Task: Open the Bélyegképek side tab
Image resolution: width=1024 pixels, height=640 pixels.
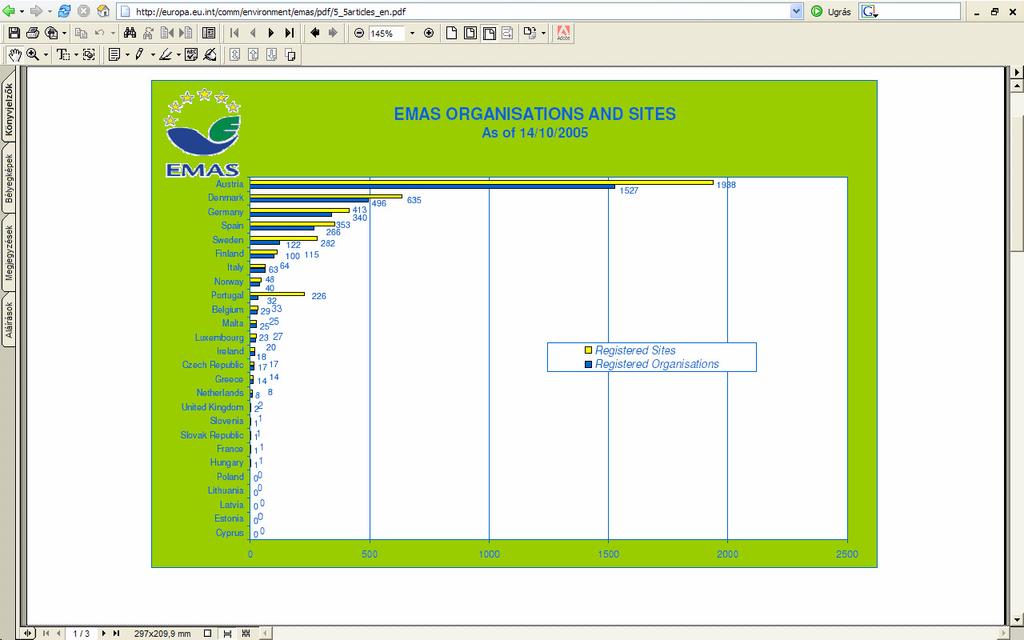Action: point(8,178)
